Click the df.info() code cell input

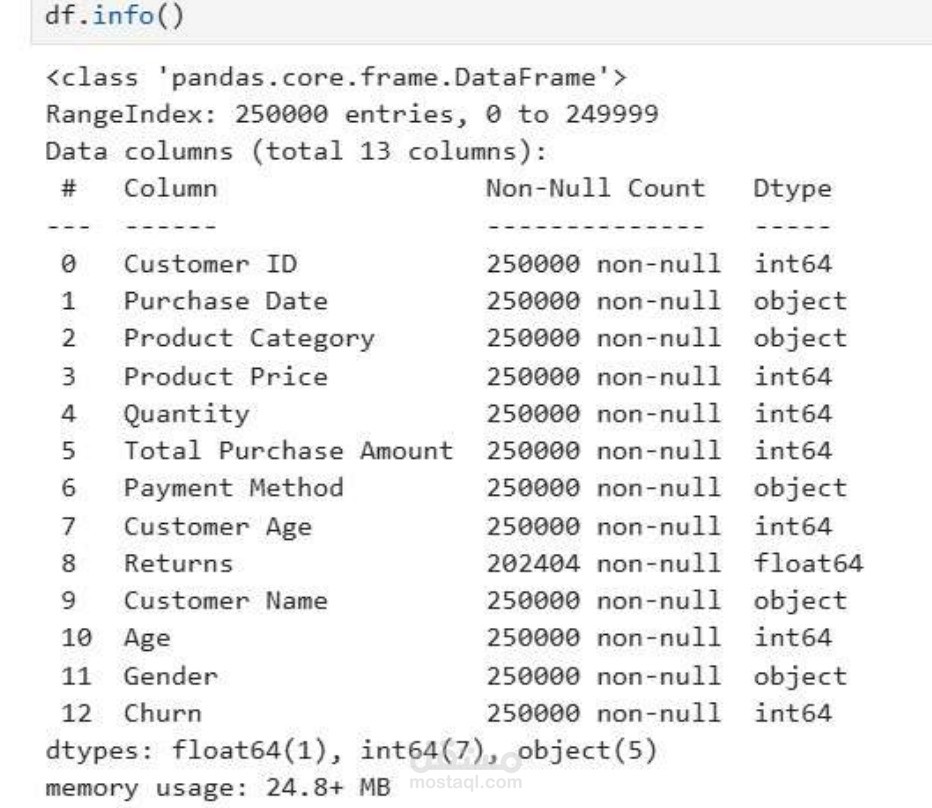[x=481, y=18]
